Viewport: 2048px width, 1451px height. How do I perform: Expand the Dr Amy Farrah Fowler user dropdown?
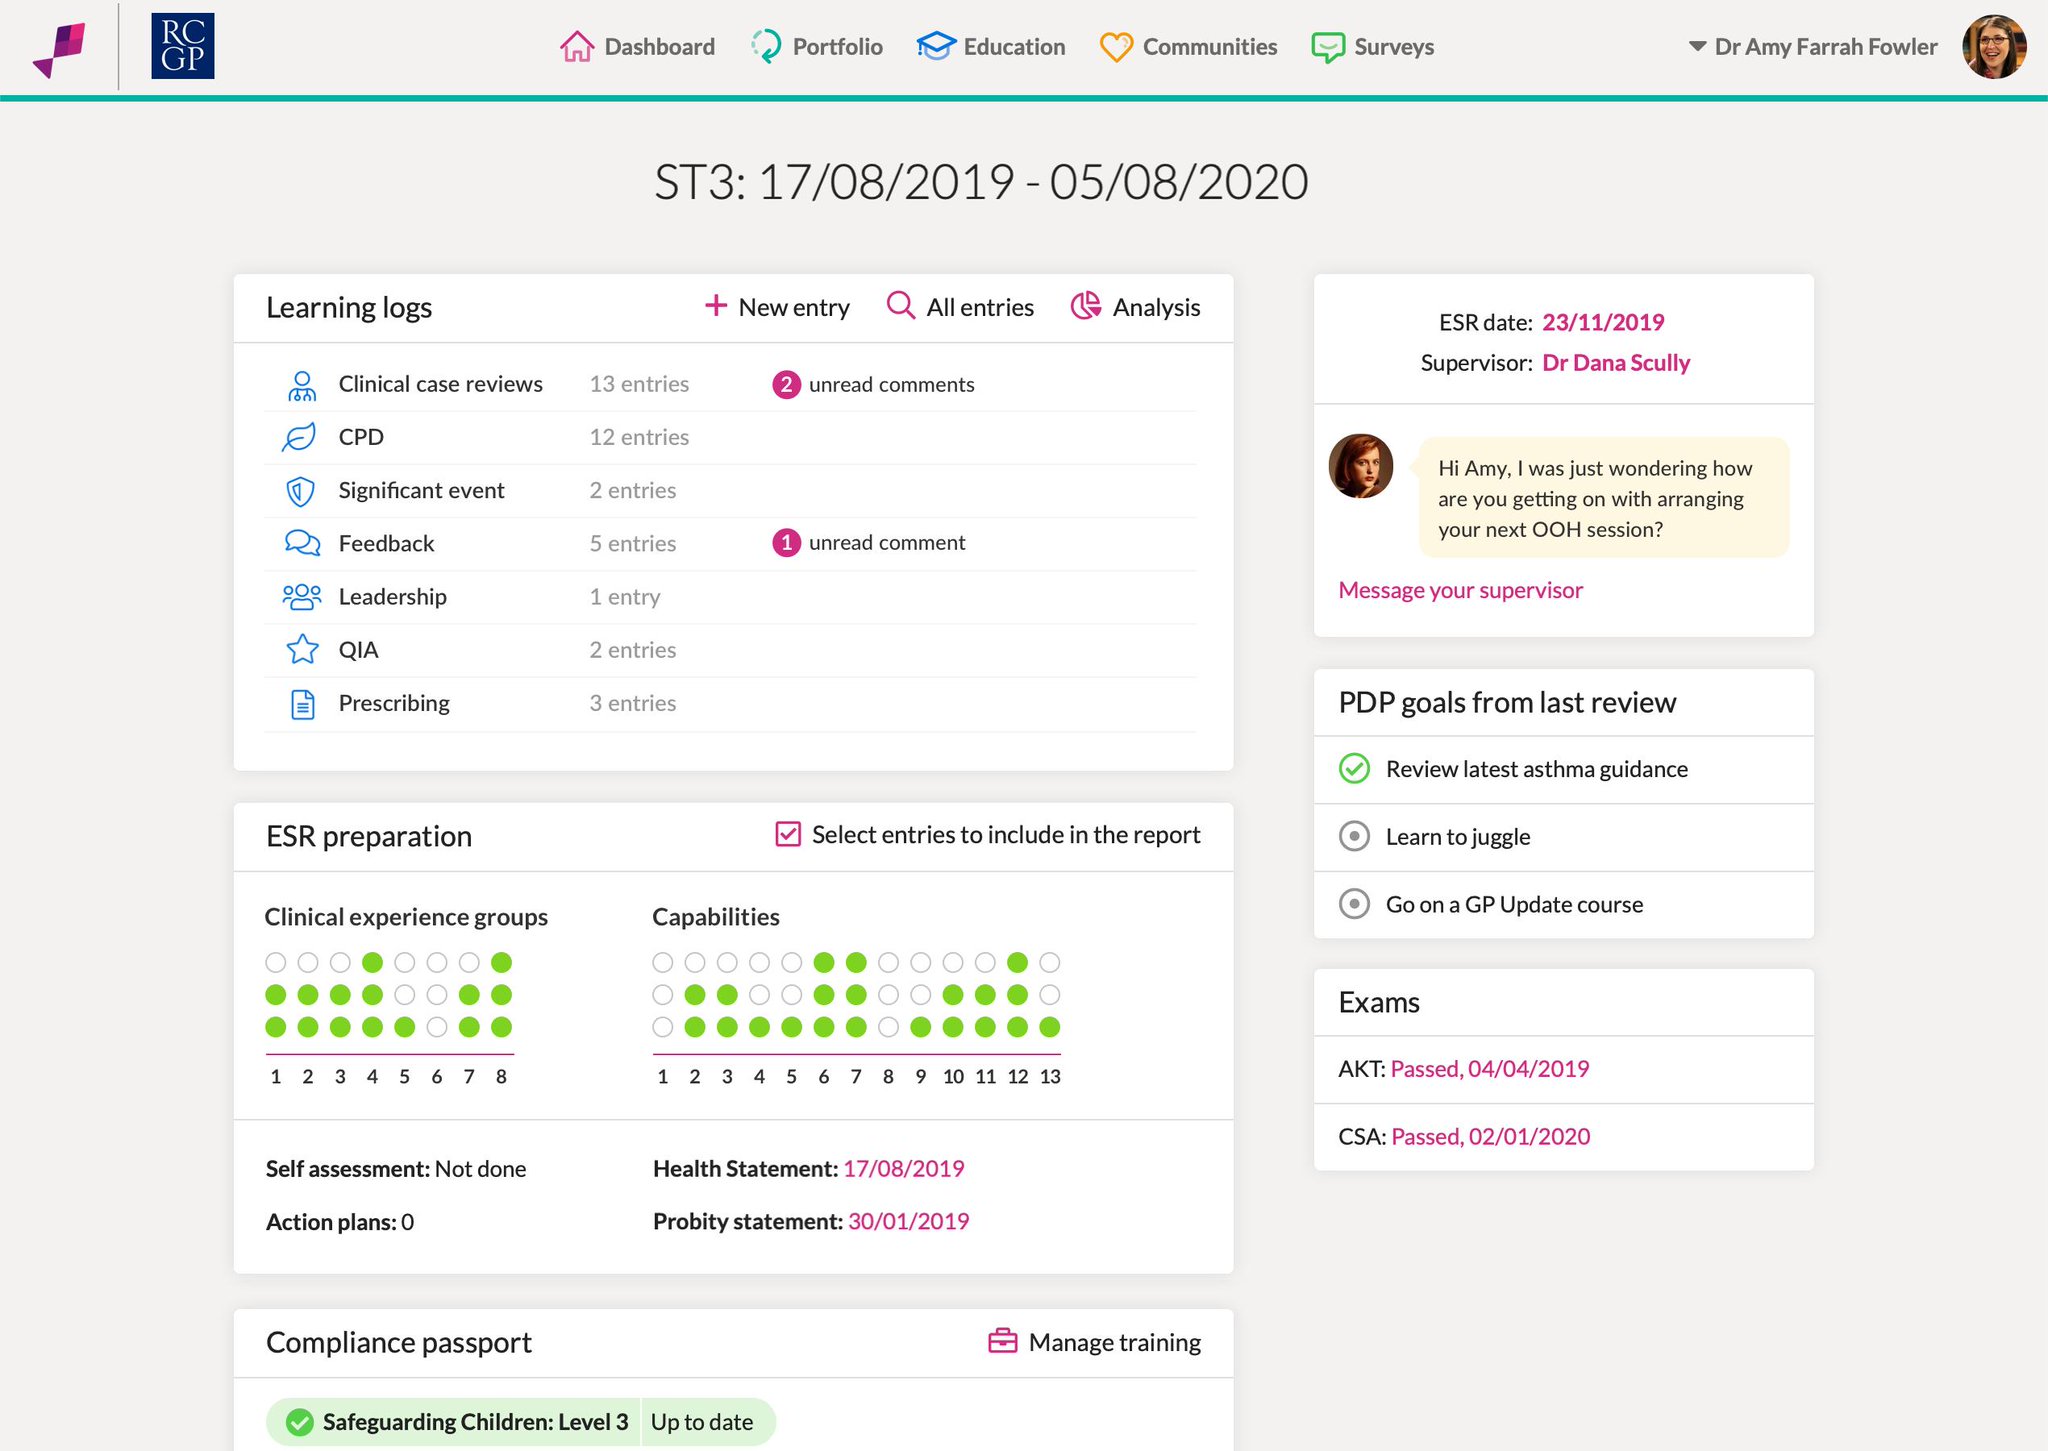pyautogui.click(x=1812, y=47)
